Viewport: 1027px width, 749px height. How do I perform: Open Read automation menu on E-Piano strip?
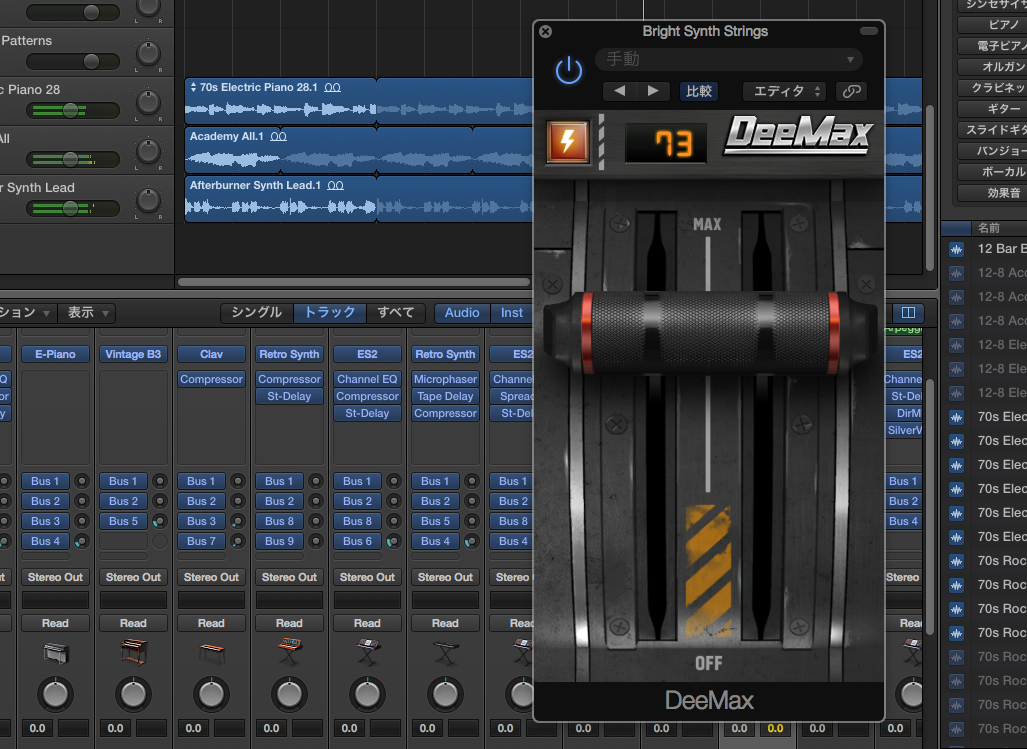point(55,623)
